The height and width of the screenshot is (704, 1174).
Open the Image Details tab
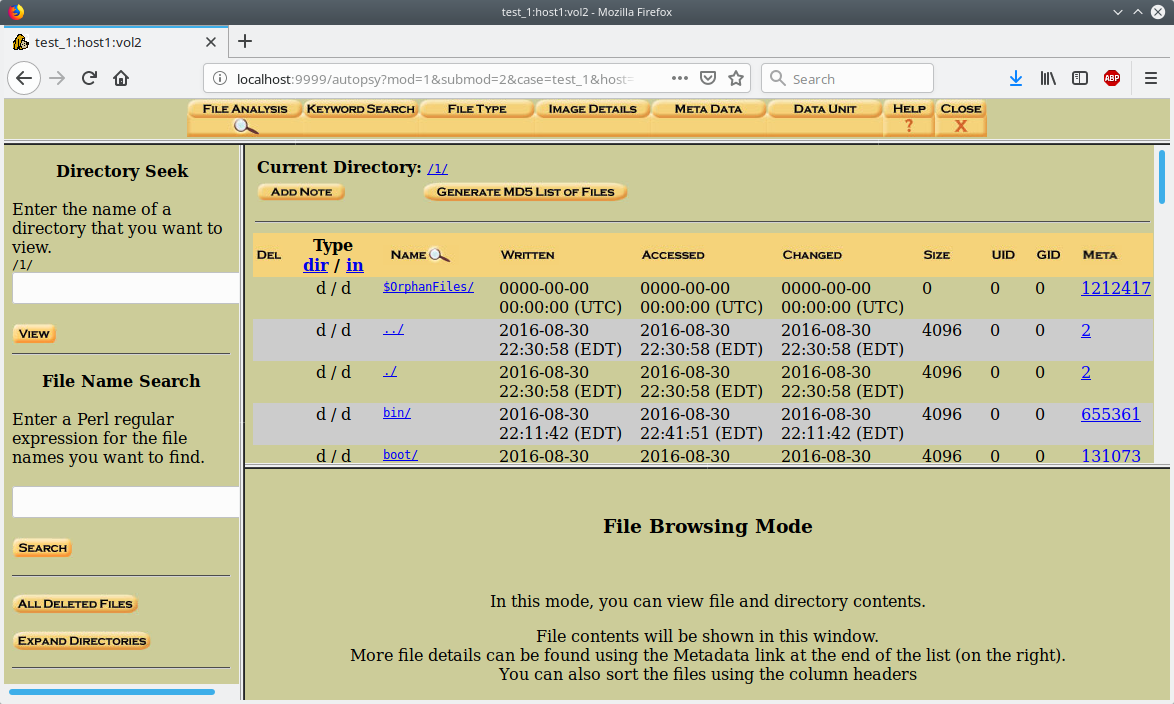592,109
